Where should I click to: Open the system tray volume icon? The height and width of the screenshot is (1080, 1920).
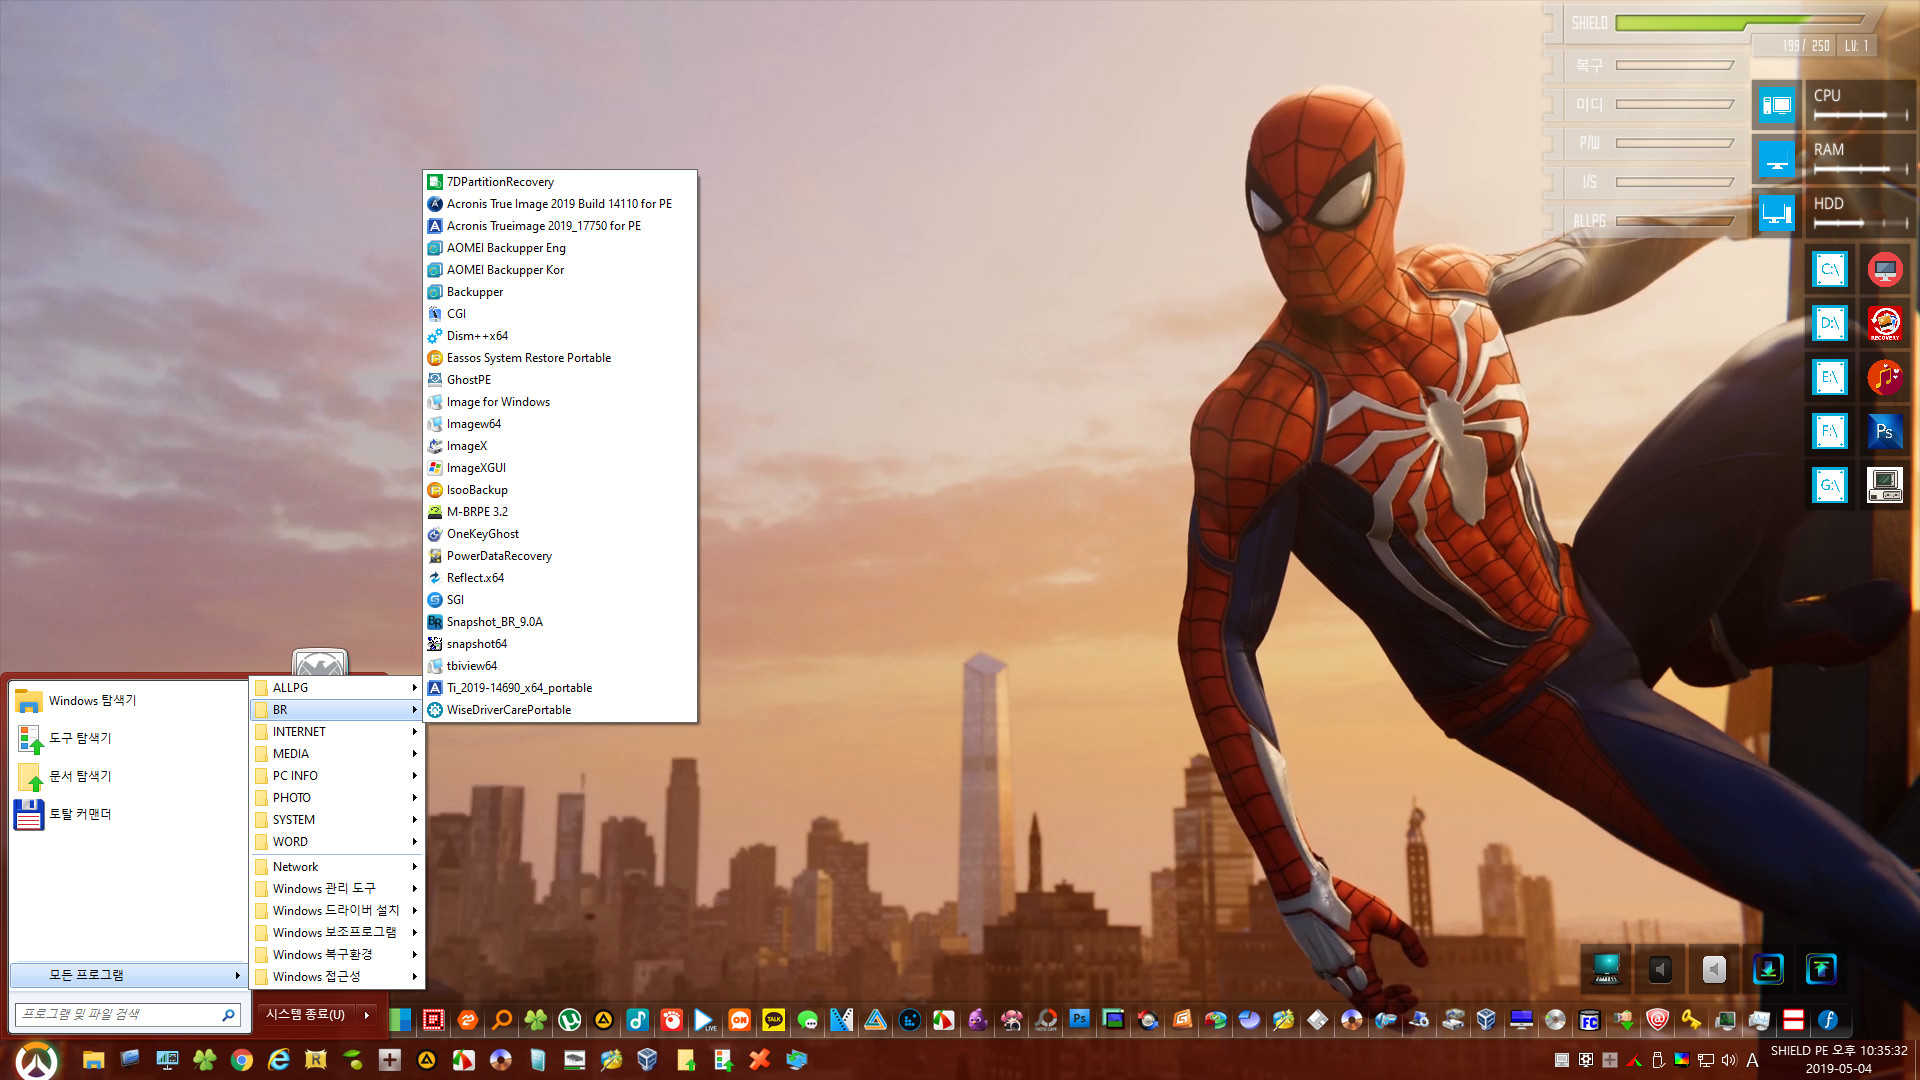(1729, 1060)
